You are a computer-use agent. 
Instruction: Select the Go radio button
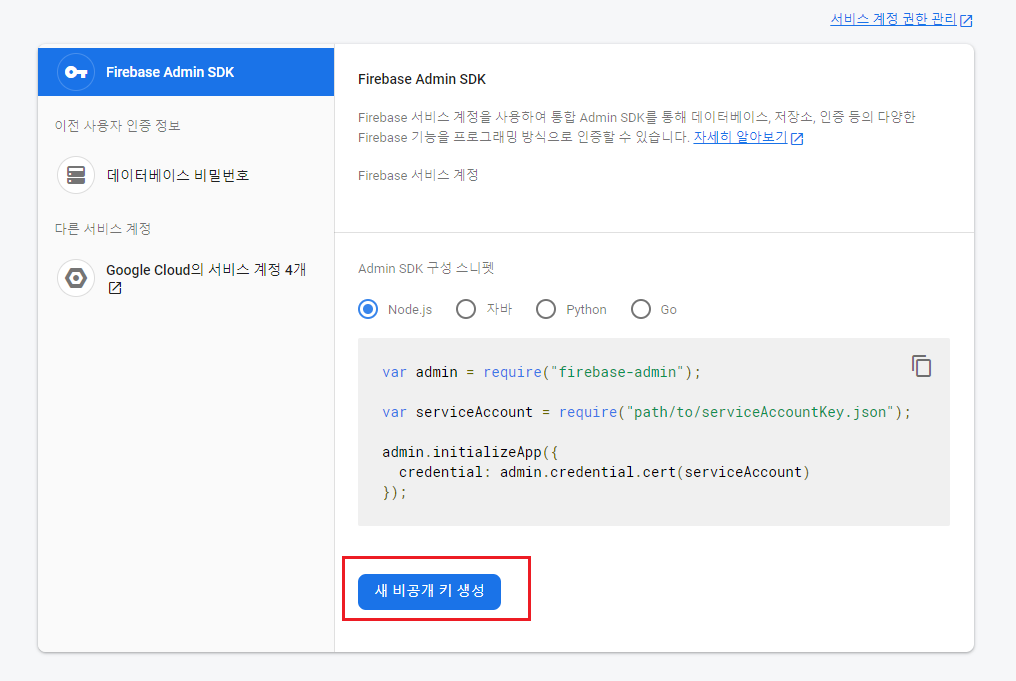pyautogui.click(x=641, y=310)
